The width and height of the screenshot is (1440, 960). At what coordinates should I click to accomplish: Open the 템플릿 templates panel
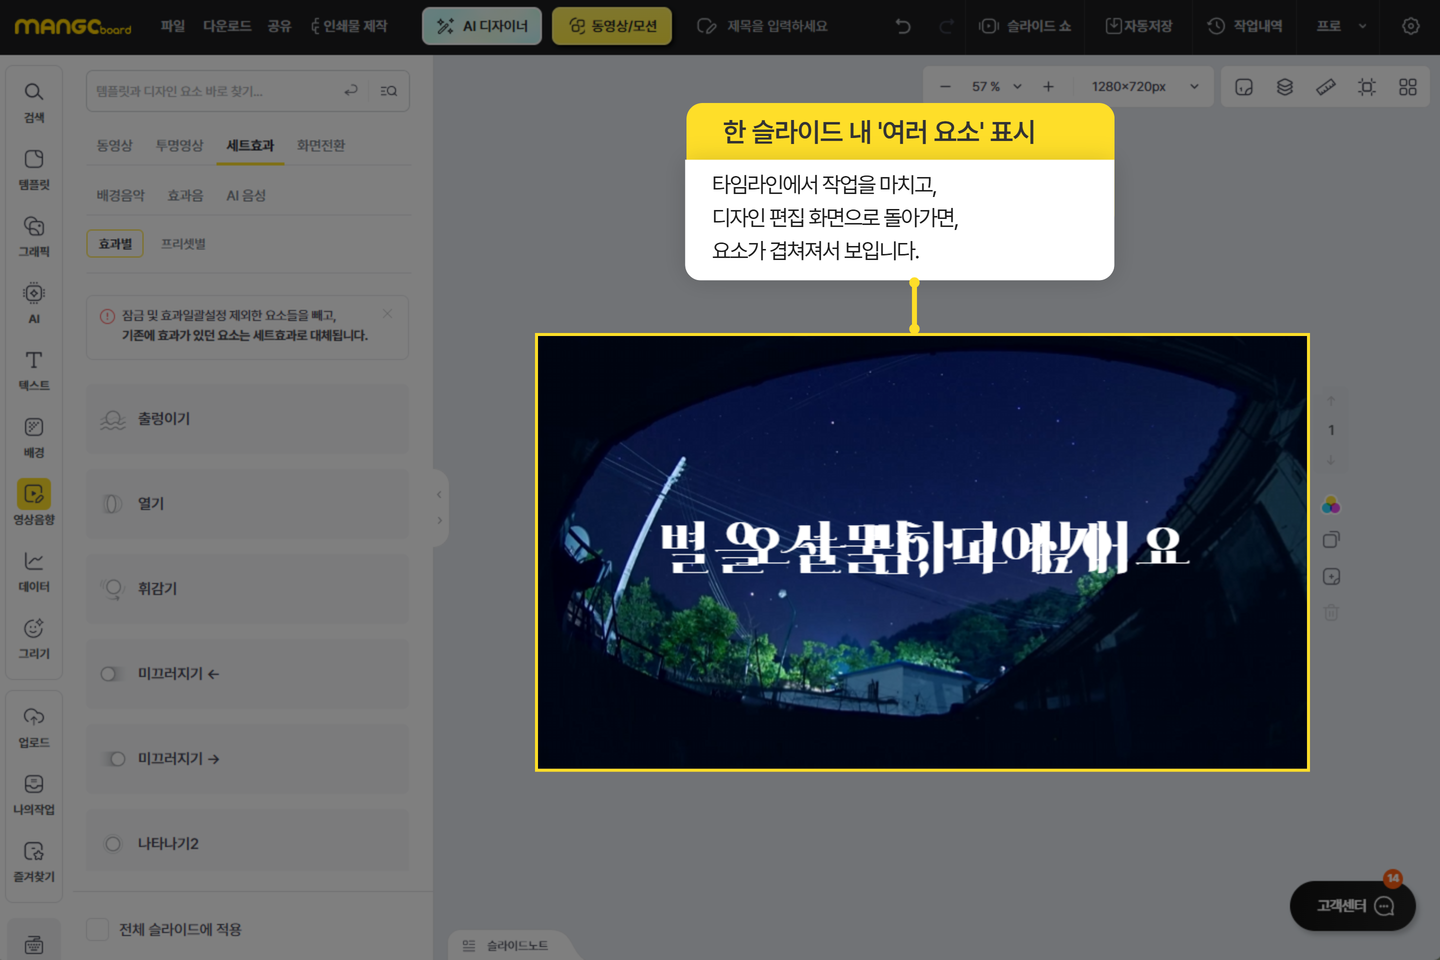tap(34, 169)
